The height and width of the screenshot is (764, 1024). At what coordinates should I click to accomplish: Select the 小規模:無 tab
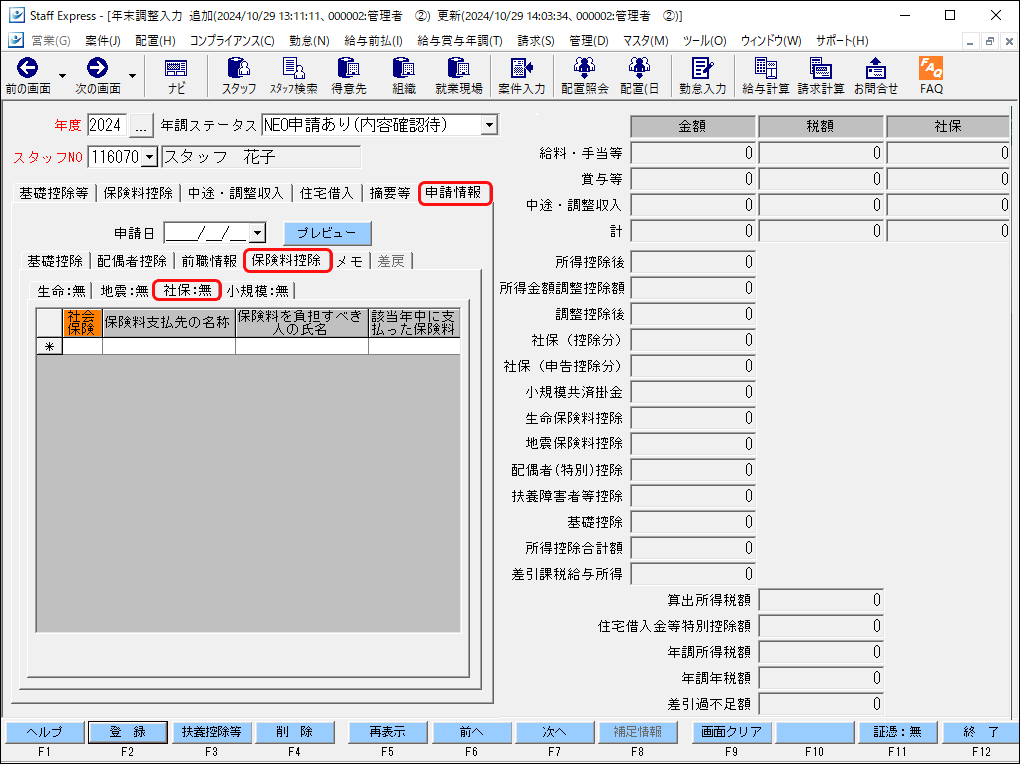pos(257,291)
